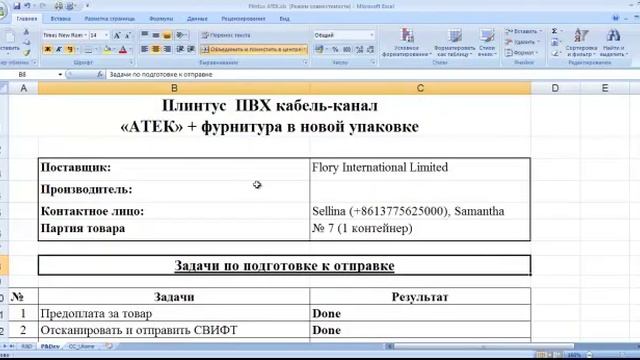Select column A header
The width and height of the screenshot is (640, 360).
pos(23,88)
